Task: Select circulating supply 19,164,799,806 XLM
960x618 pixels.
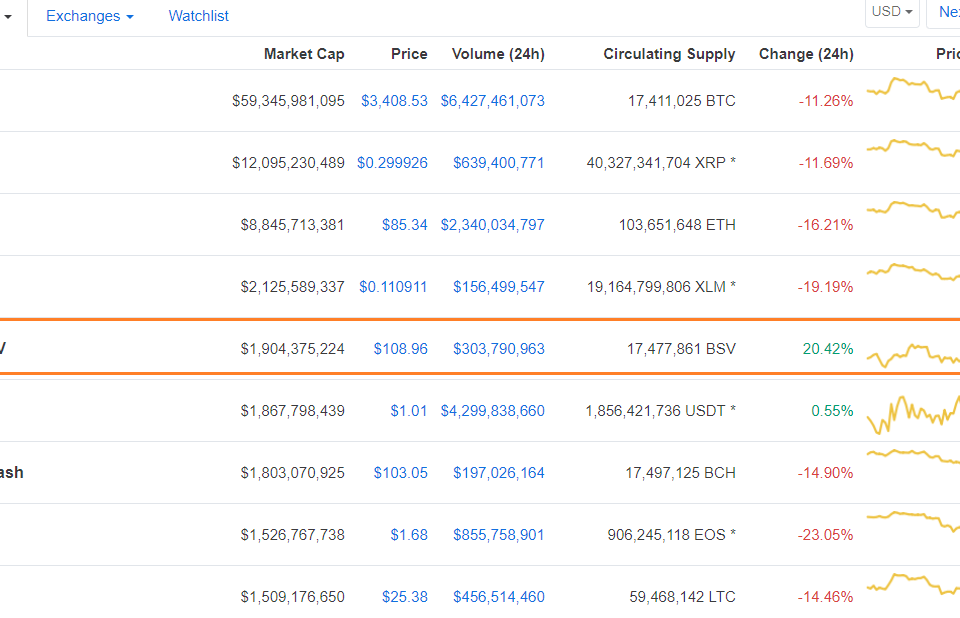Action: tap(661, 287)
